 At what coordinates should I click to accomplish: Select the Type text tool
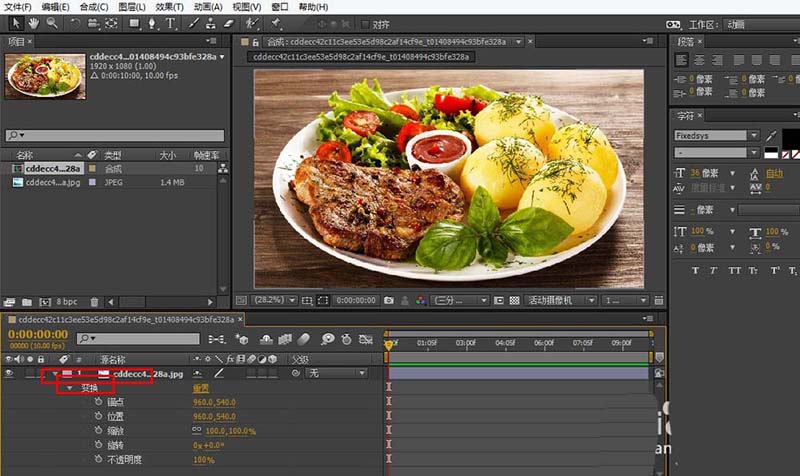[170, 23]
